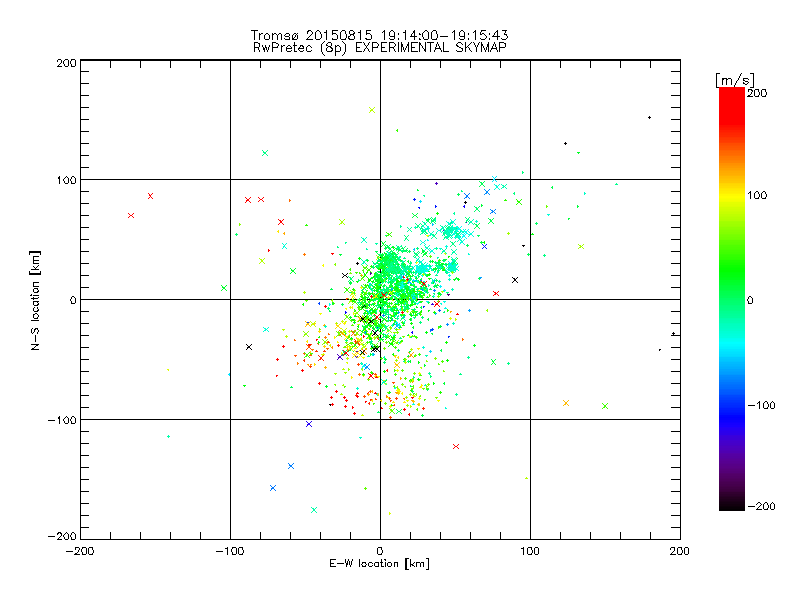Select the black bottom of the velocity colorbar
This screenshot has height=600, width=800.
tap(732, 503)
